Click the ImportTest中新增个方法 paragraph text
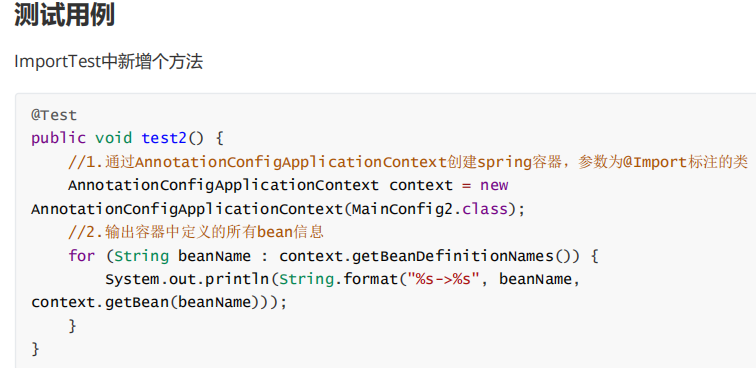The height and width of the screenshot is (368, 756). click(108, 62)
